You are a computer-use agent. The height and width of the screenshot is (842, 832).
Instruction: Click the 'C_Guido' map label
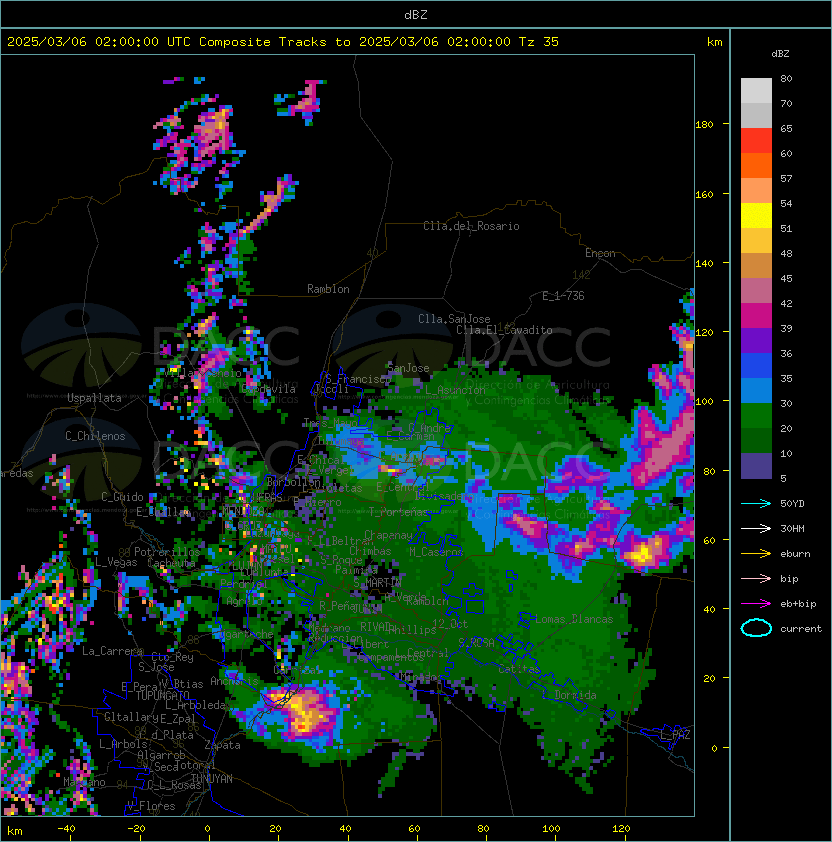click(122, 497)
